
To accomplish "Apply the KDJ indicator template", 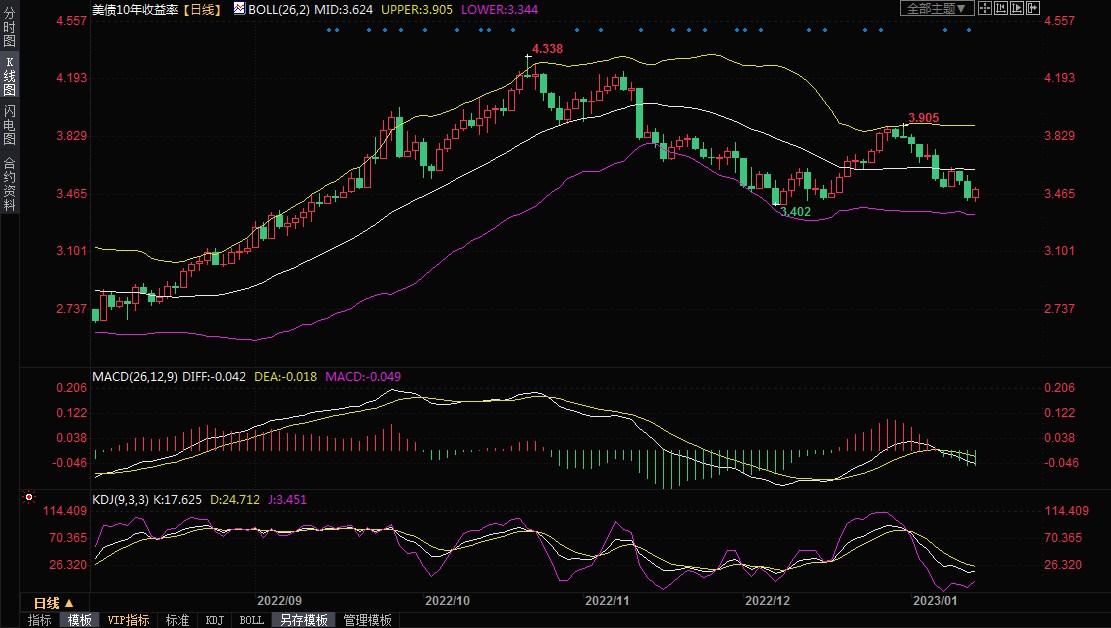I will coord(214,620).
